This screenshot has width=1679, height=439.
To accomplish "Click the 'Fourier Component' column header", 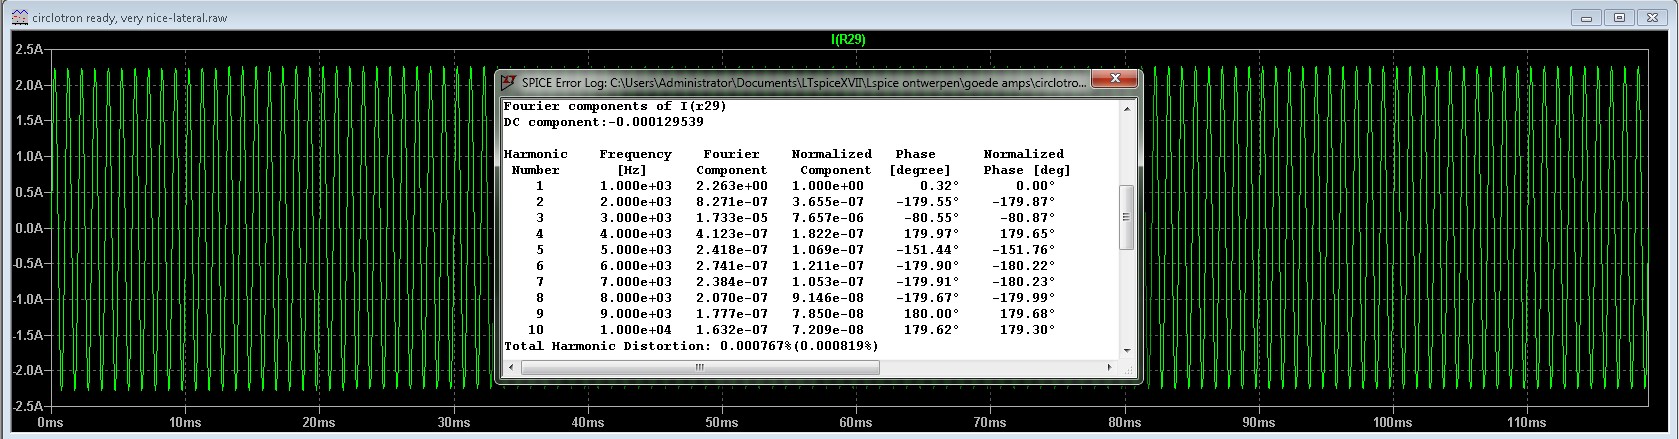I will point(732,162).
